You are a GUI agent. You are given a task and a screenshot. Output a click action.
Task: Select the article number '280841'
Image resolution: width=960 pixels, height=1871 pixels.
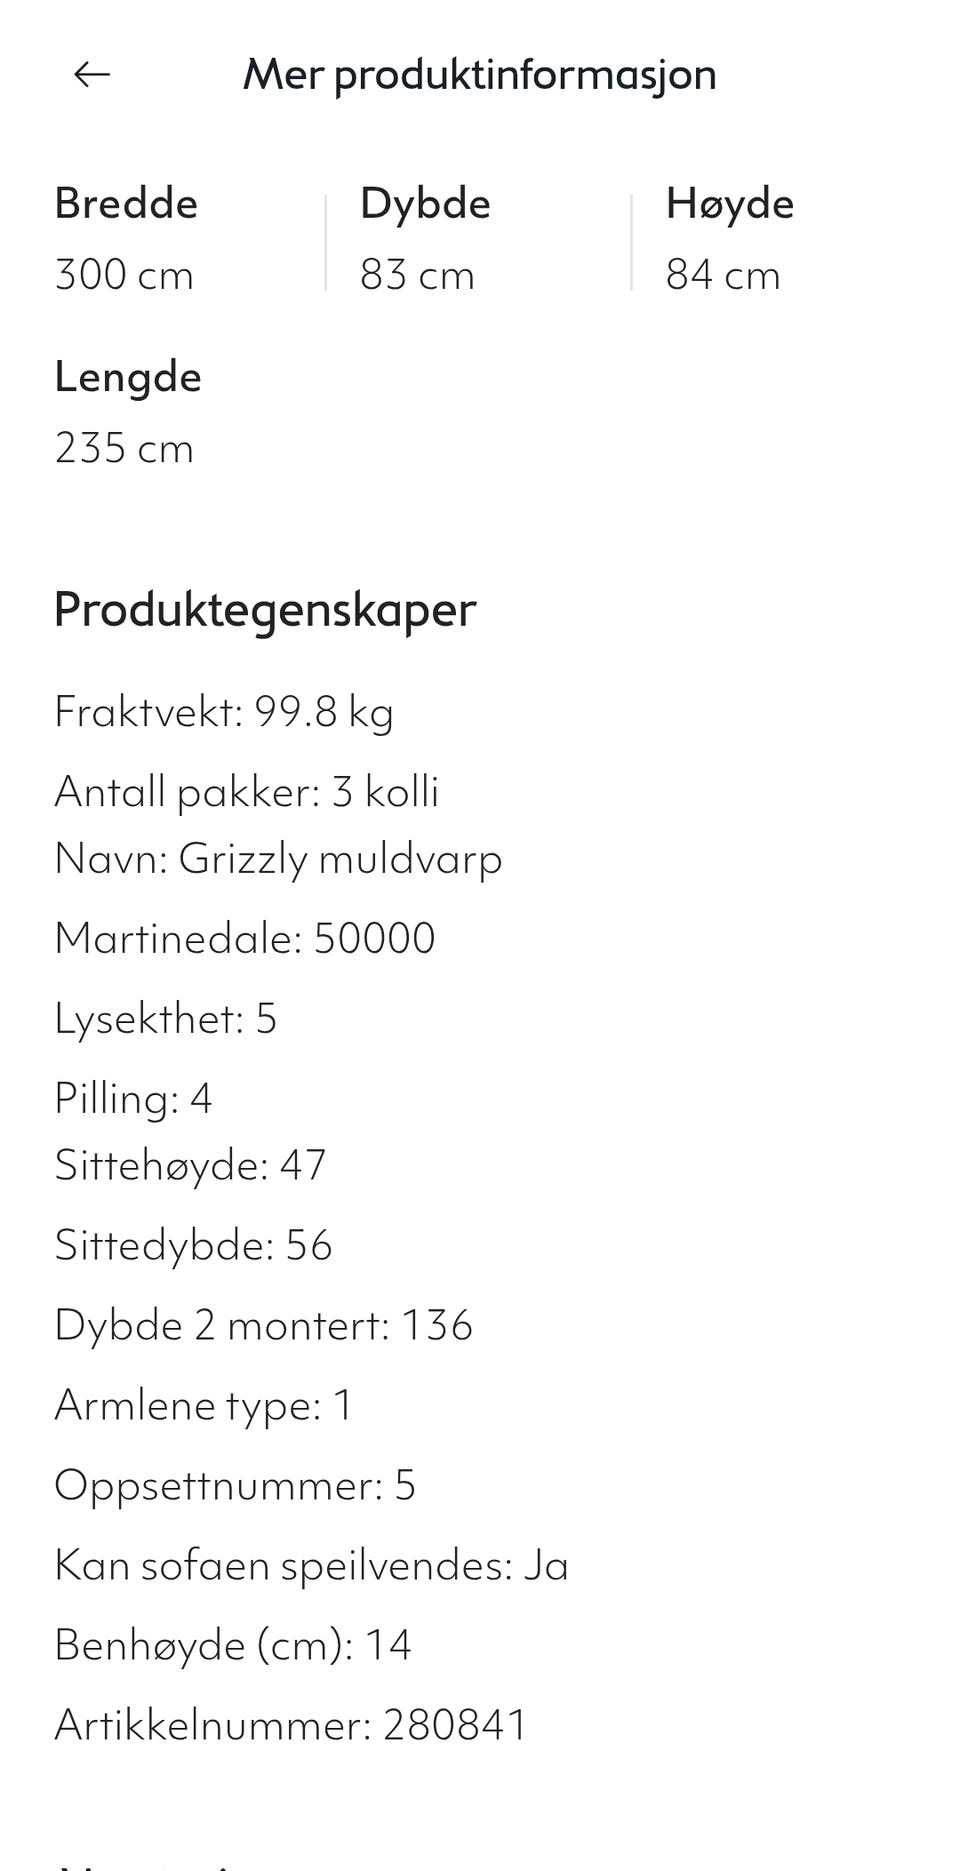click(x=291, y=1723)
